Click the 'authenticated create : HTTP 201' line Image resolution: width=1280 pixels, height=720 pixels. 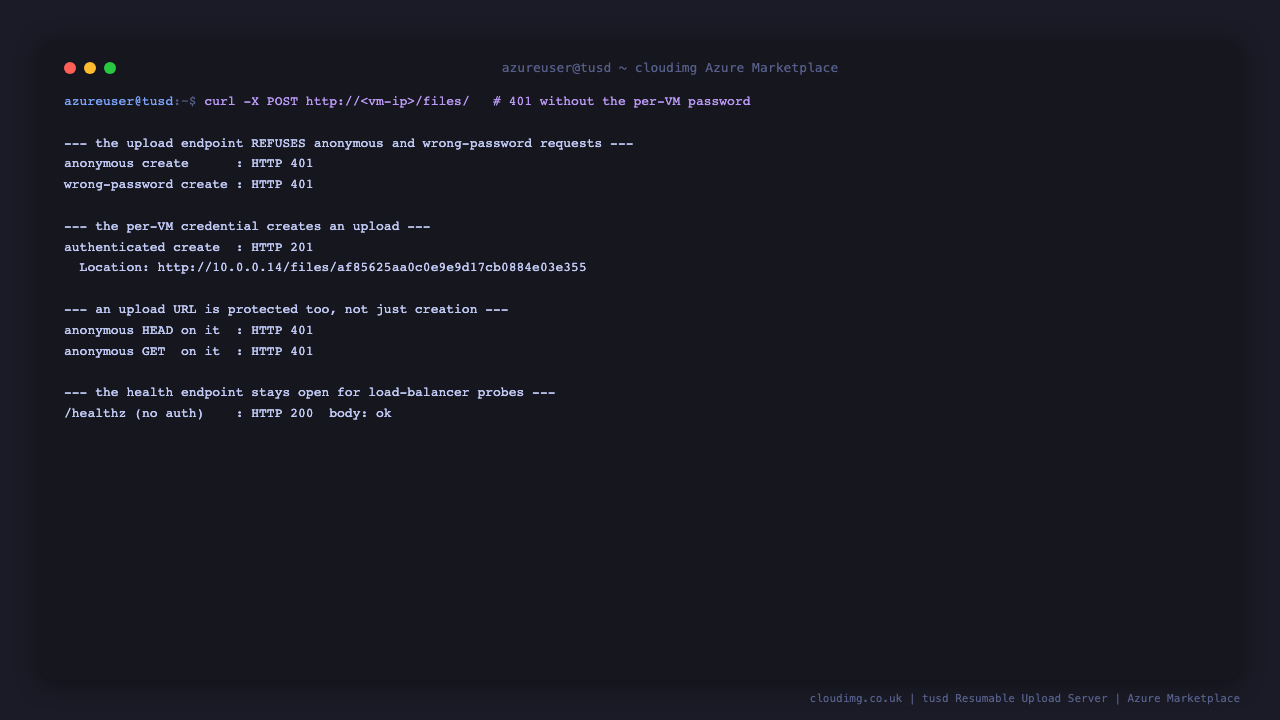[189, 248]
